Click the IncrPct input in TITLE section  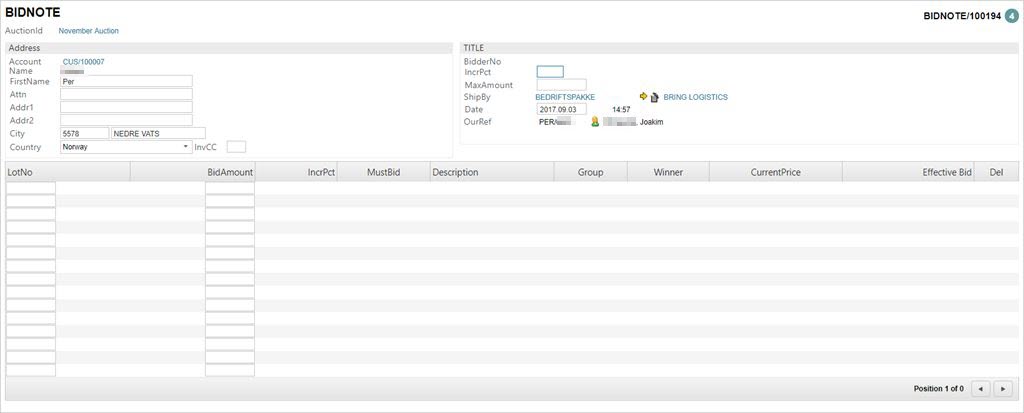[x=550, y=72]
